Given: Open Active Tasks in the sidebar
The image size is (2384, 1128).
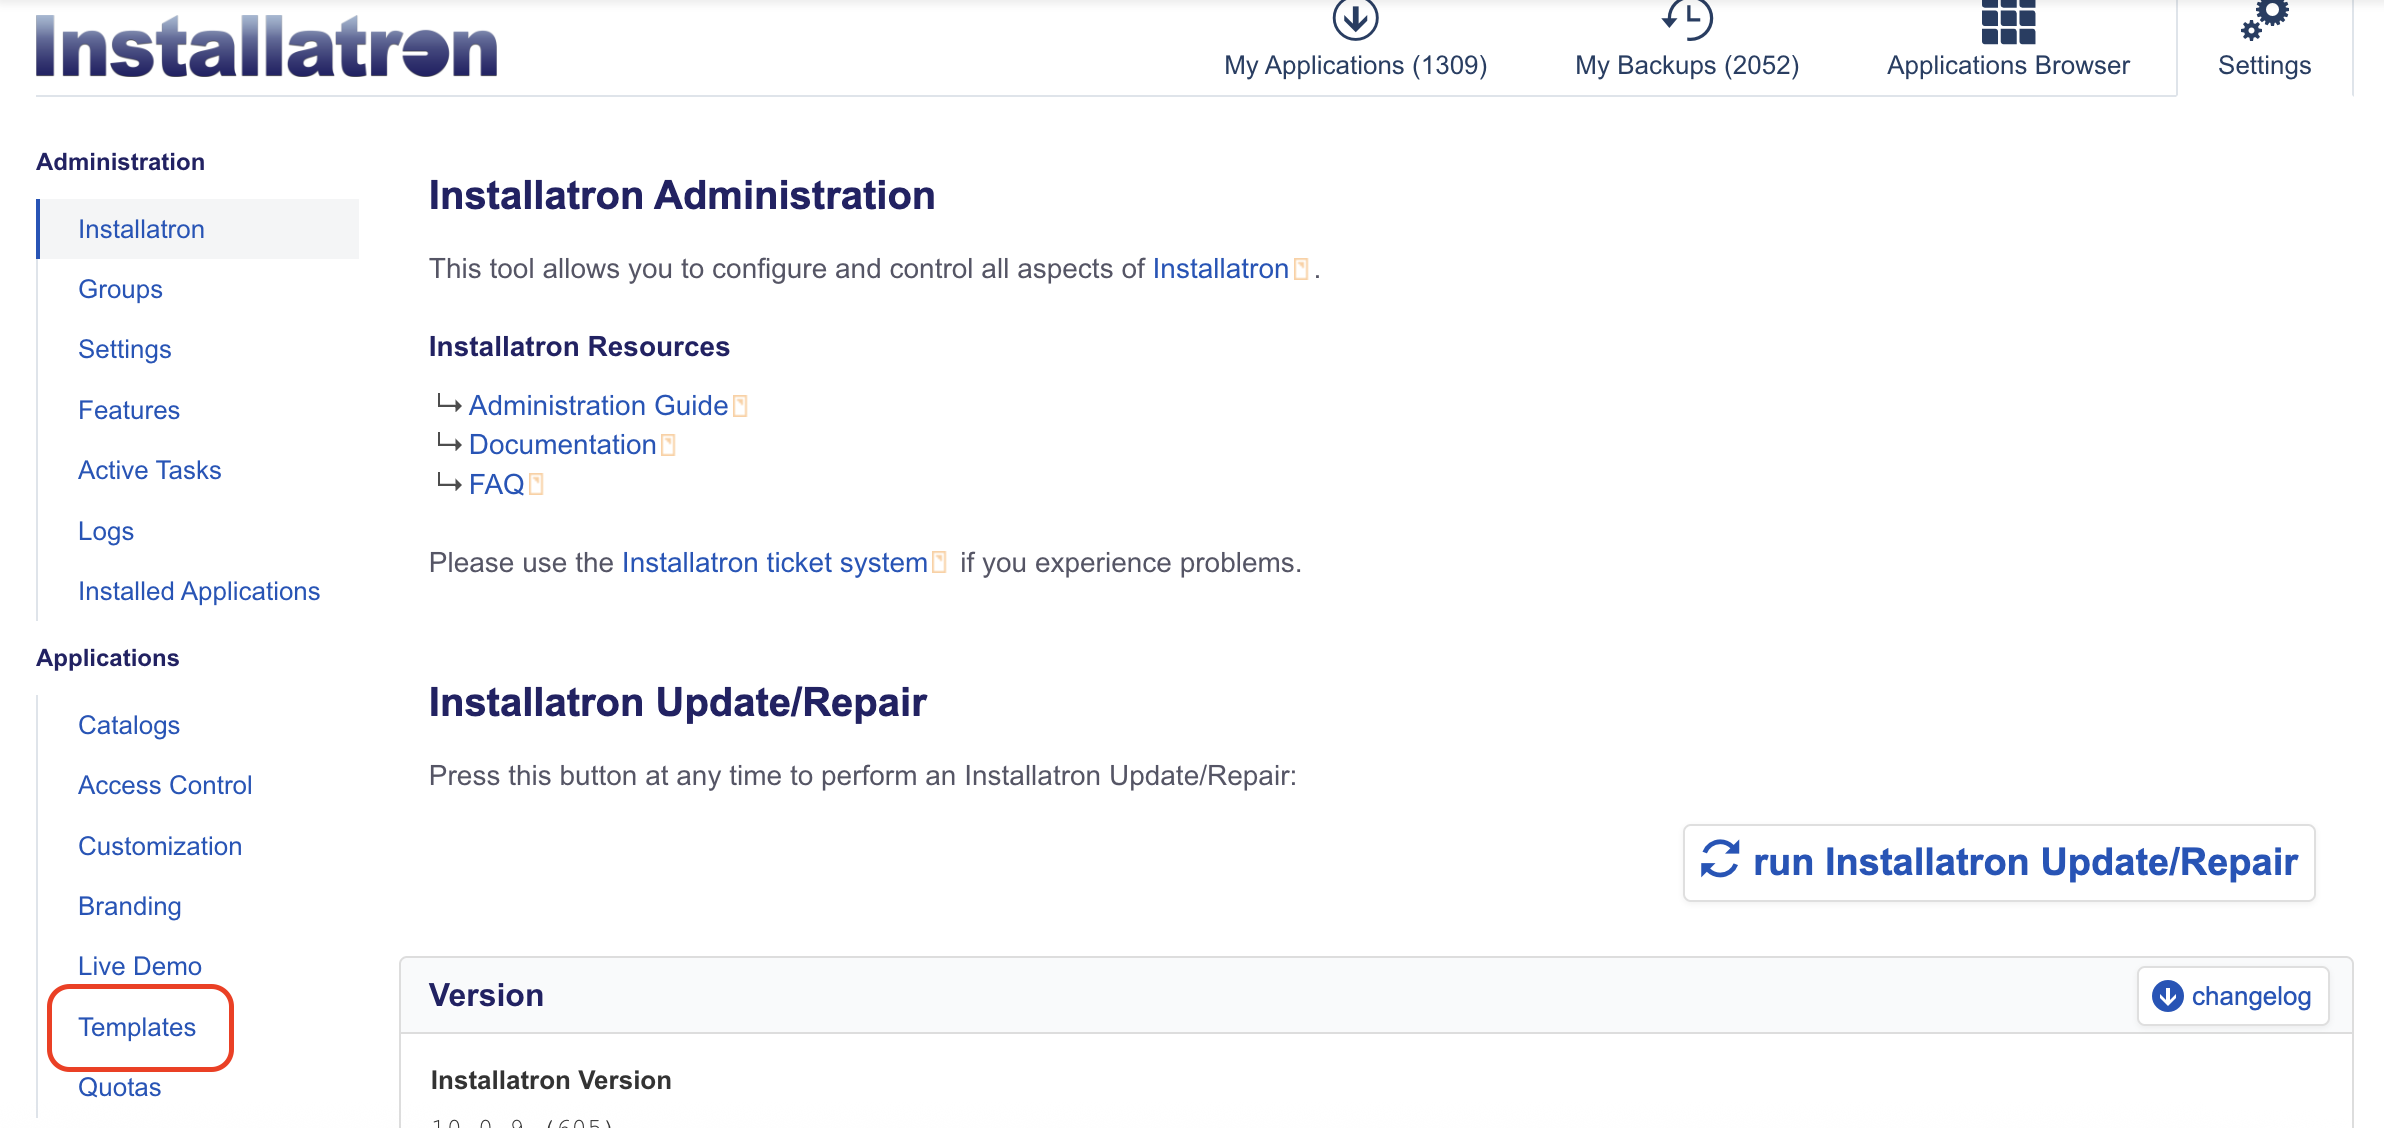Looking at the screenshot, I should 150,470.
